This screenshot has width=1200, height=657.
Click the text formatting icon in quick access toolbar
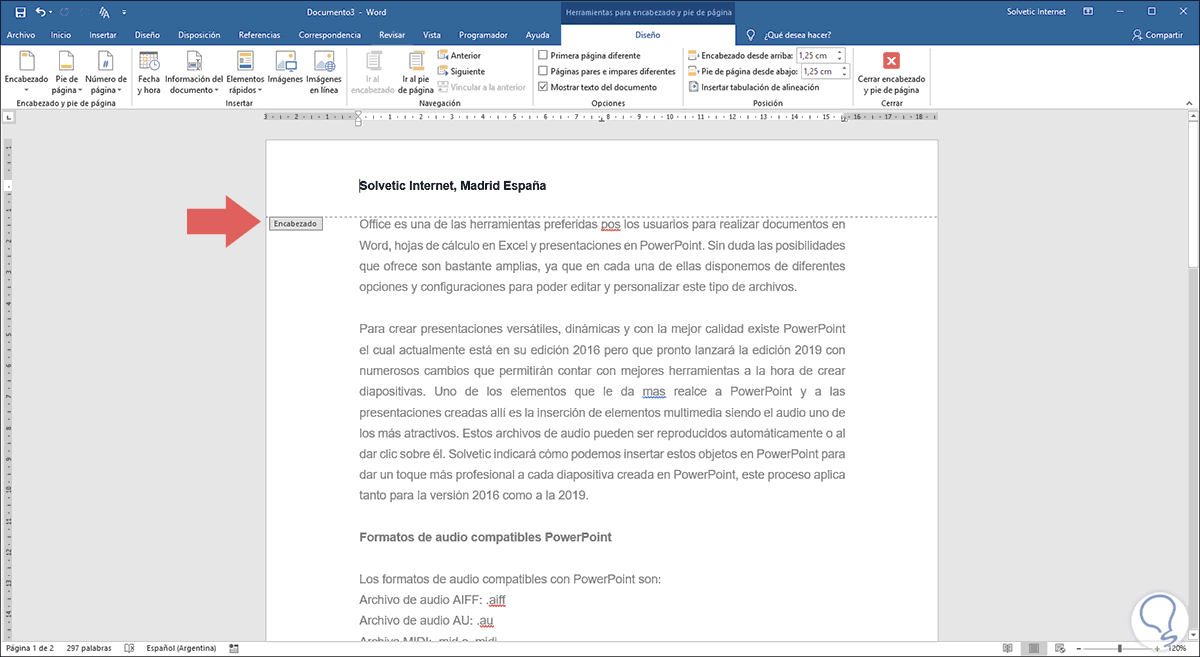pos(104,12)
